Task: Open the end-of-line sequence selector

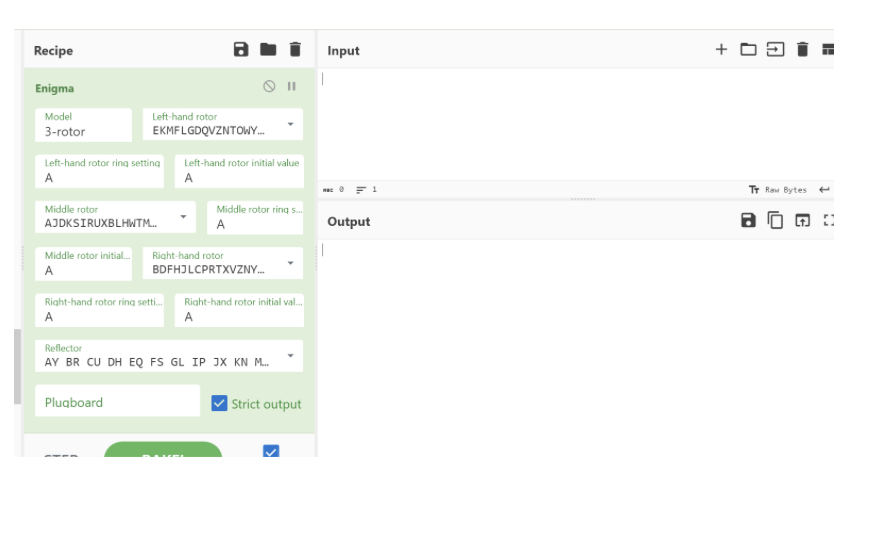Action: pos(824,189)
